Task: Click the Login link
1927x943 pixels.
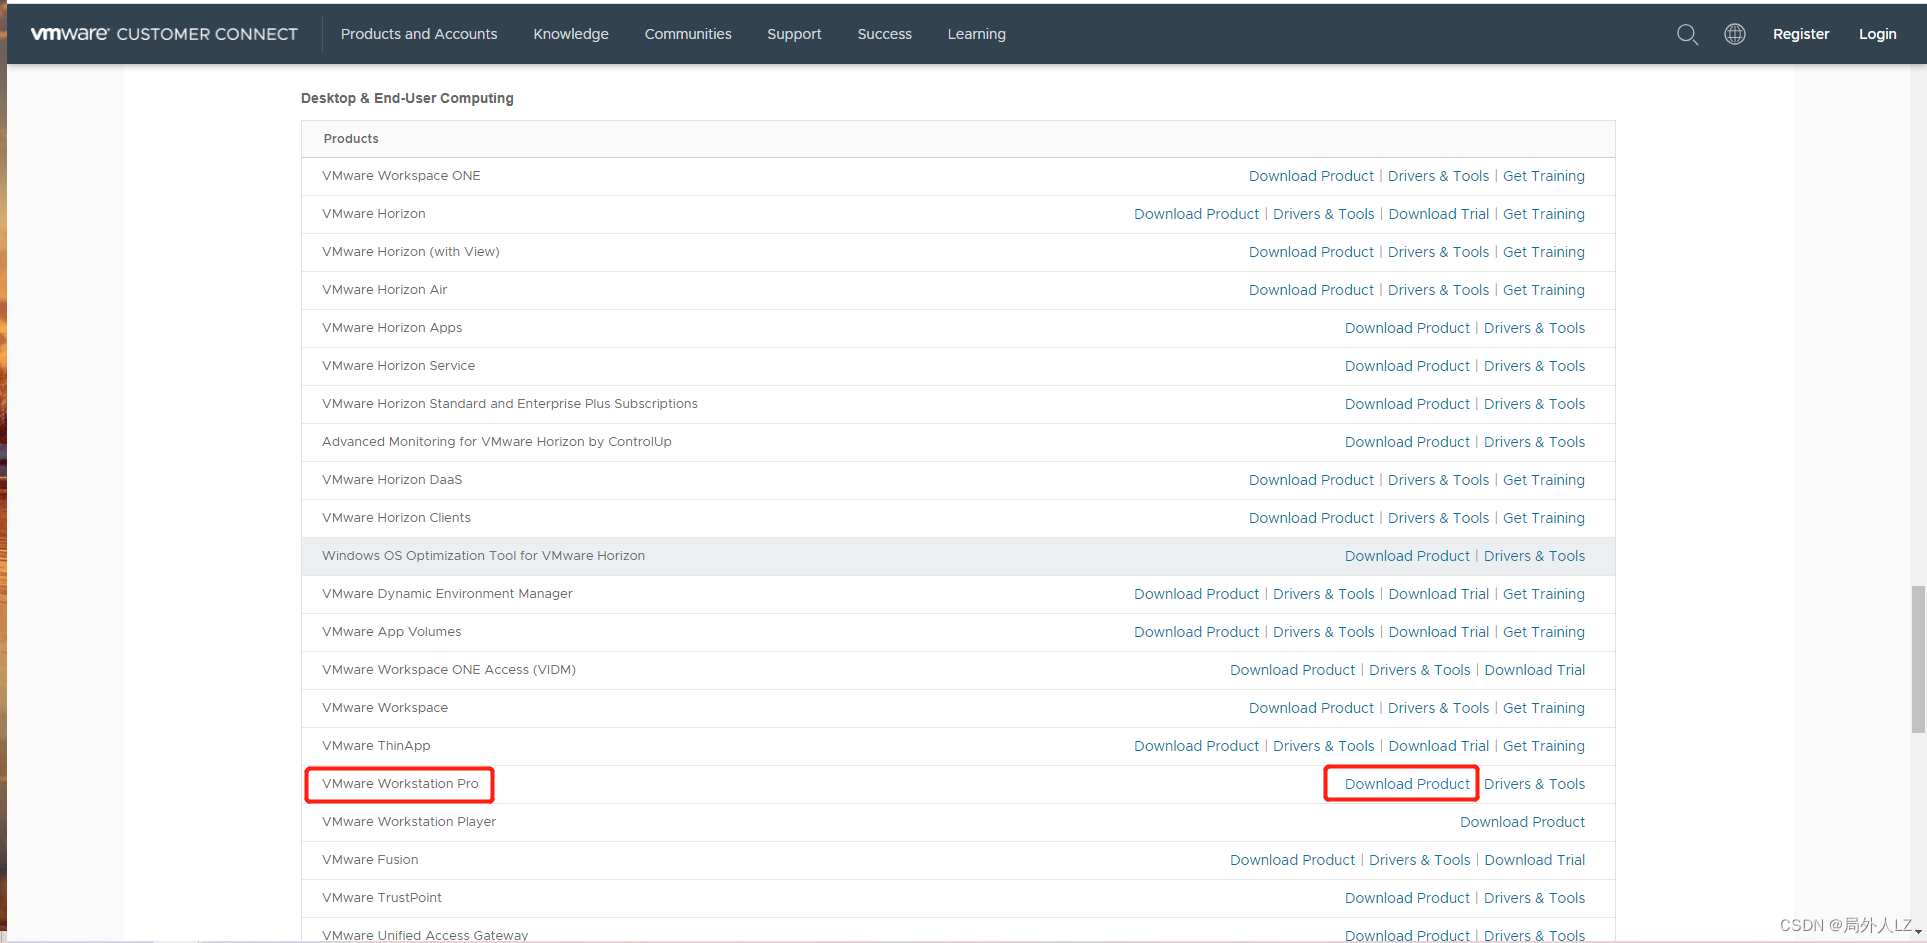Action: (1878, 34)
